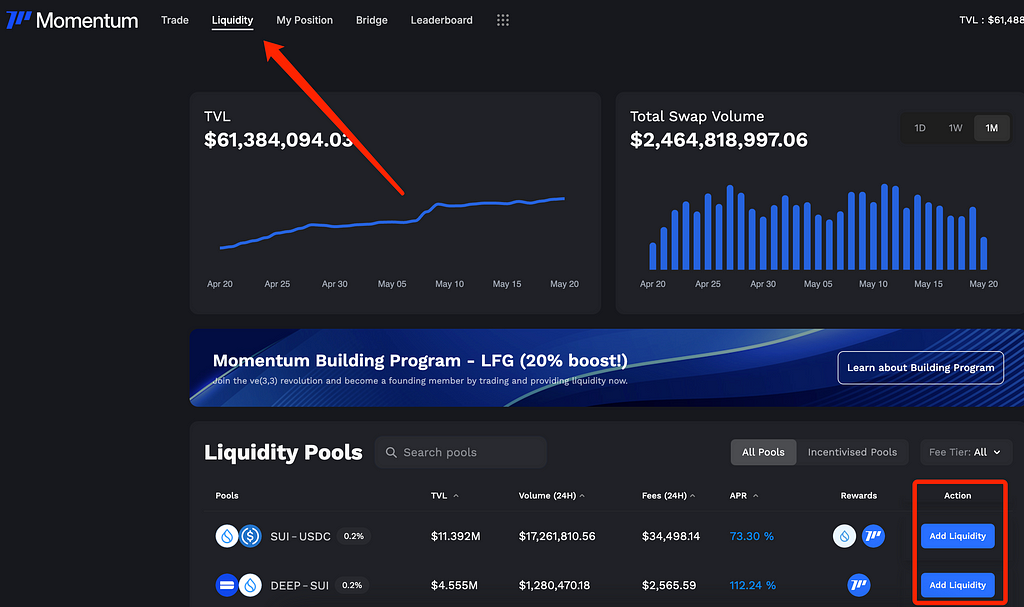Click the Momentum reward icon in DEEP-SUI row

pos(858,585)
